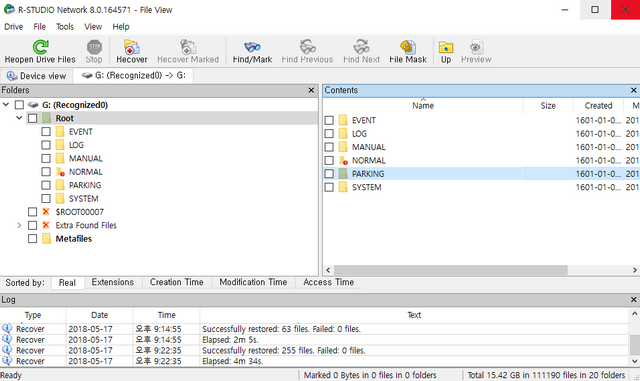Open the File Mask tool

(x=408, y=47)
